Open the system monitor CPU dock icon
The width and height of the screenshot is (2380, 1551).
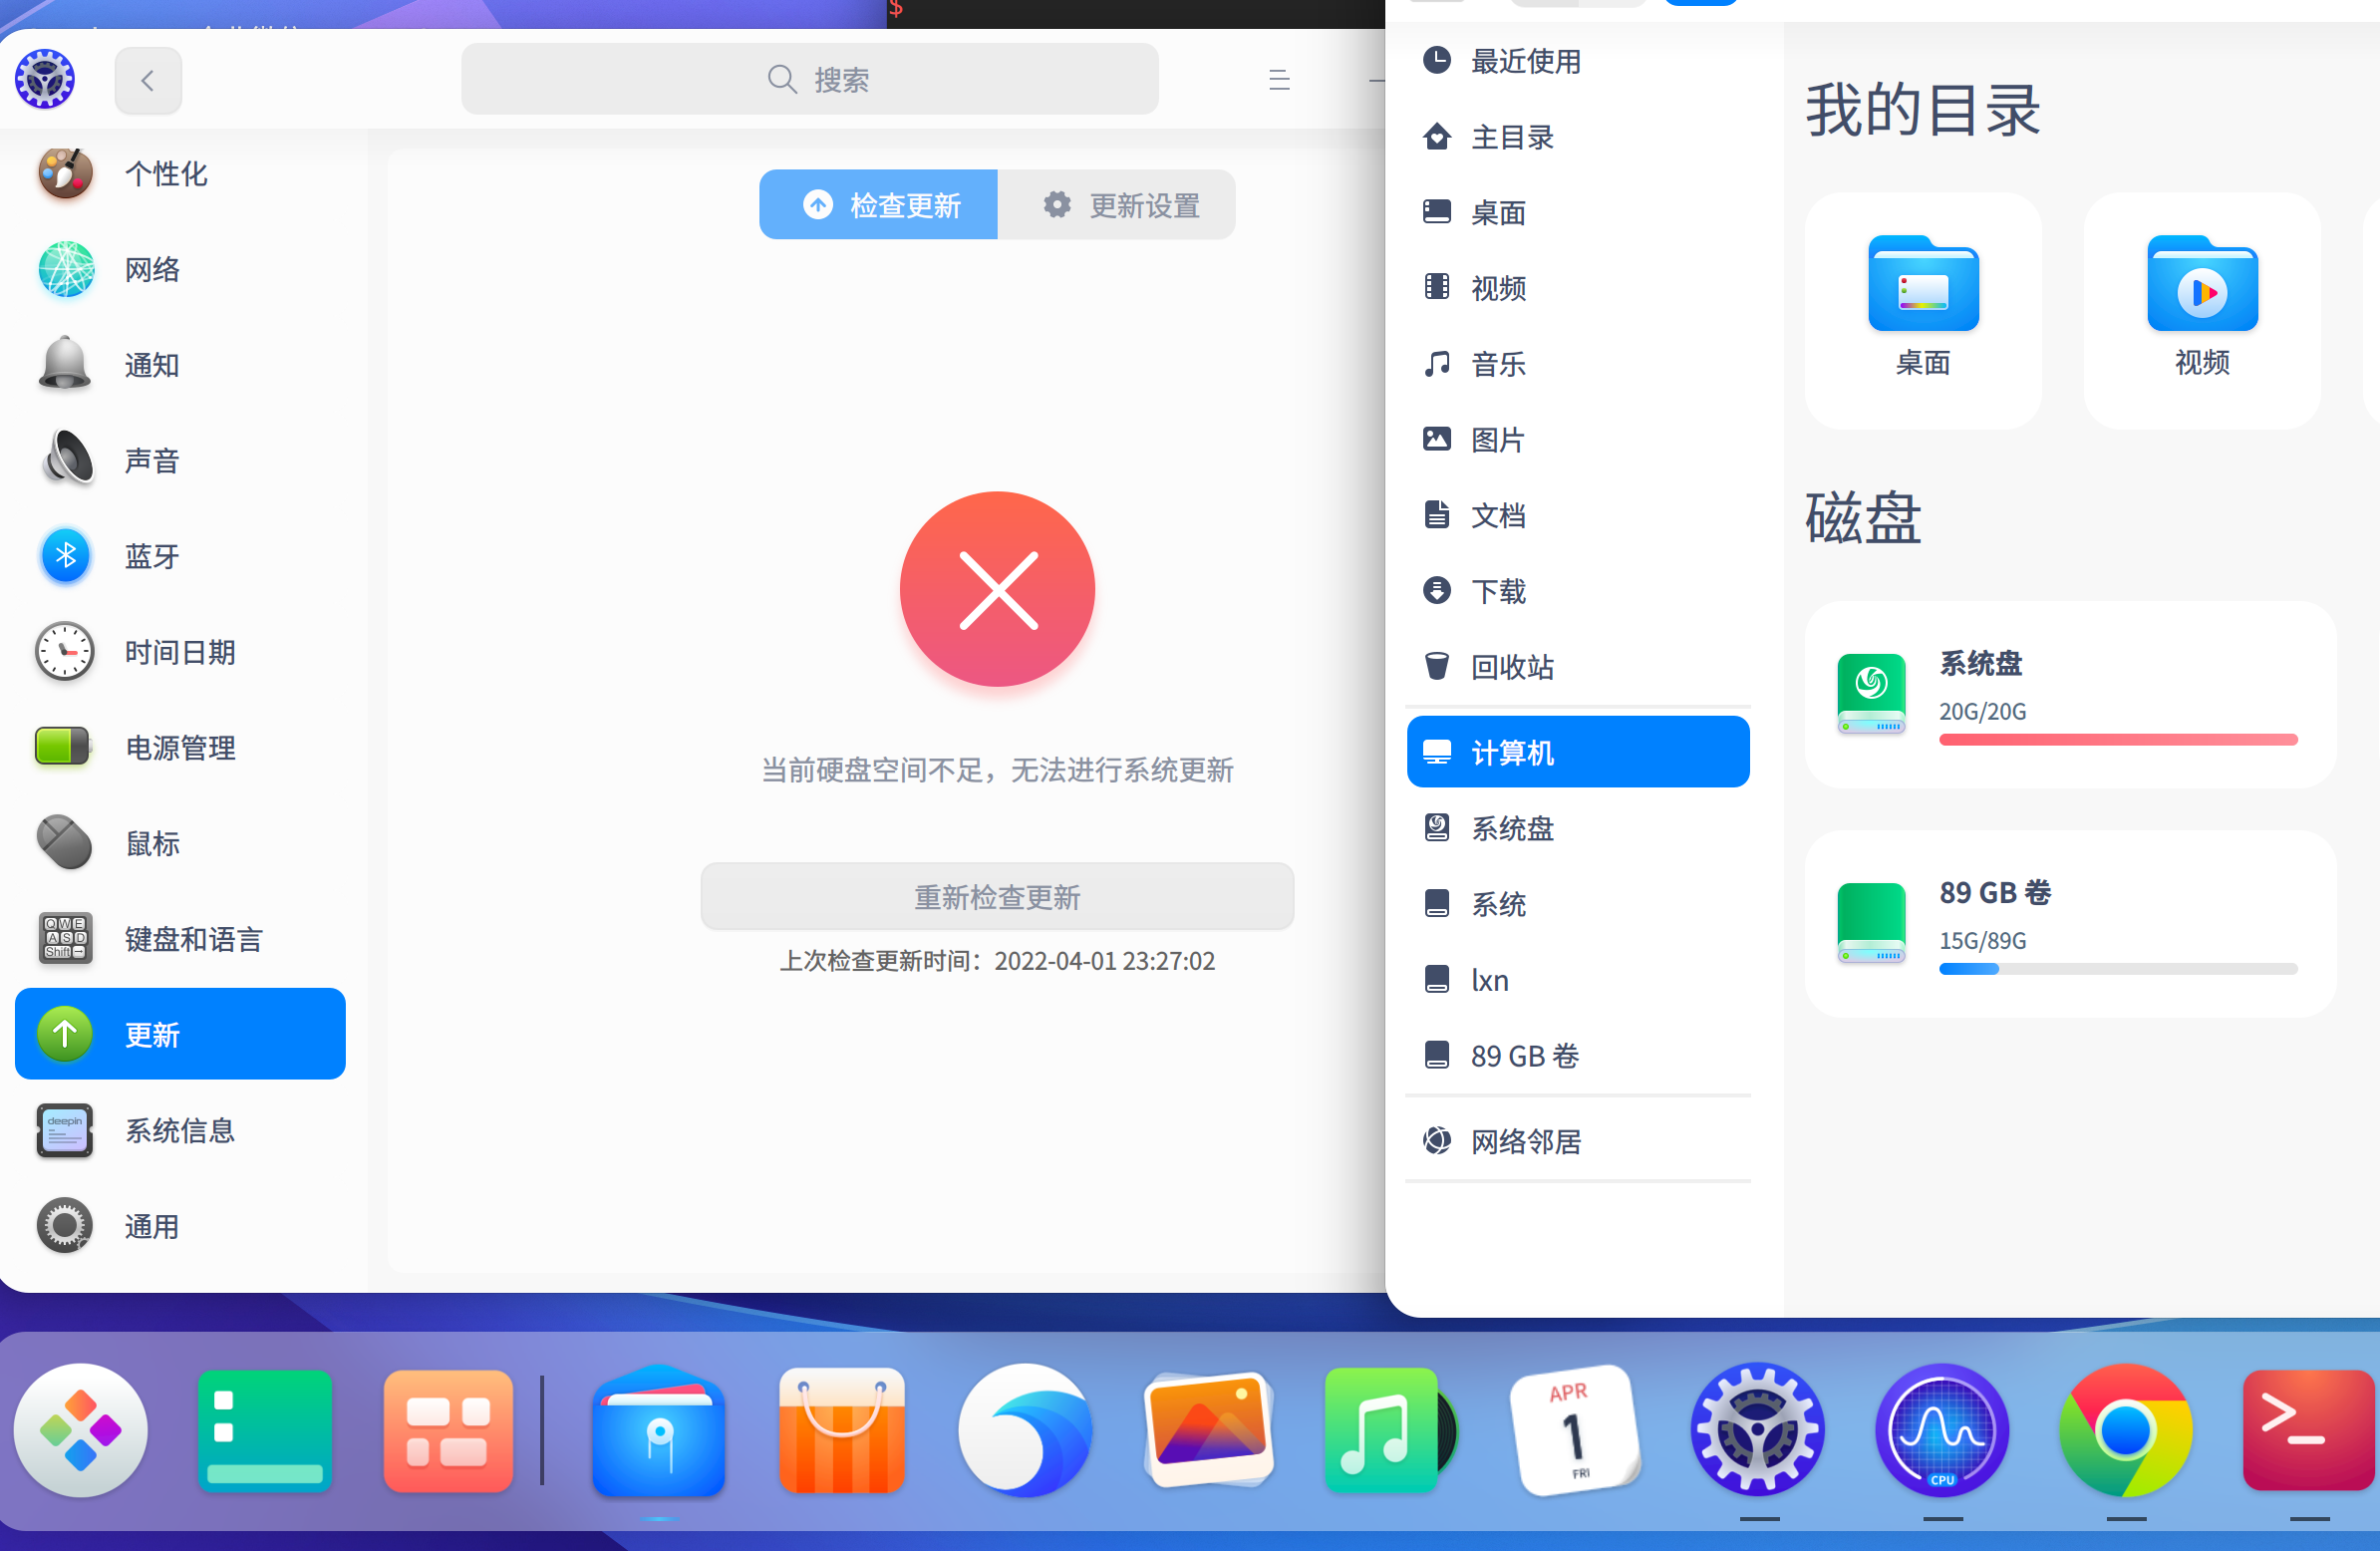tap(1941, 1431)
